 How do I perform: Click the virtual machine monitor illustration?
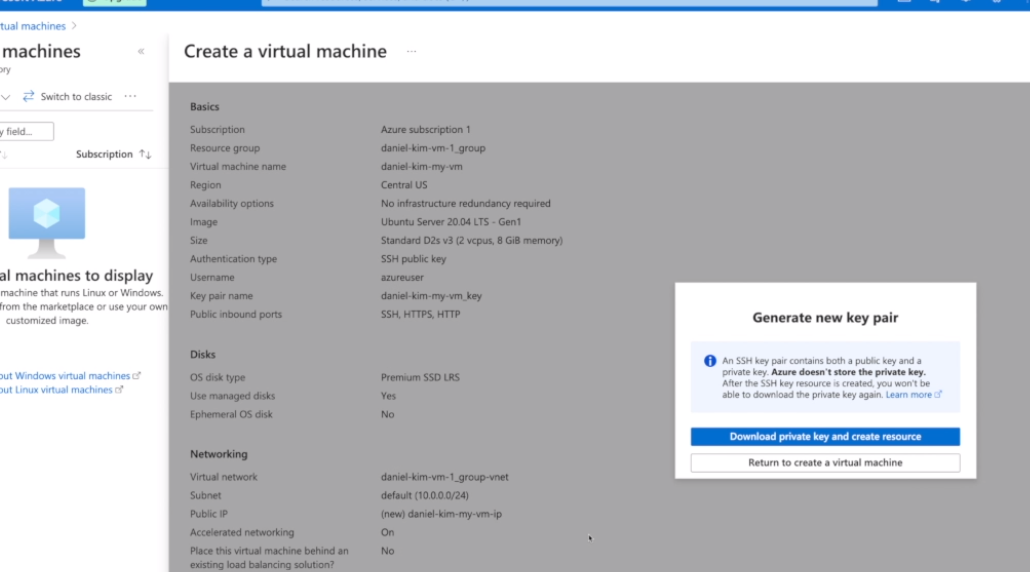(x=47, y=223)
